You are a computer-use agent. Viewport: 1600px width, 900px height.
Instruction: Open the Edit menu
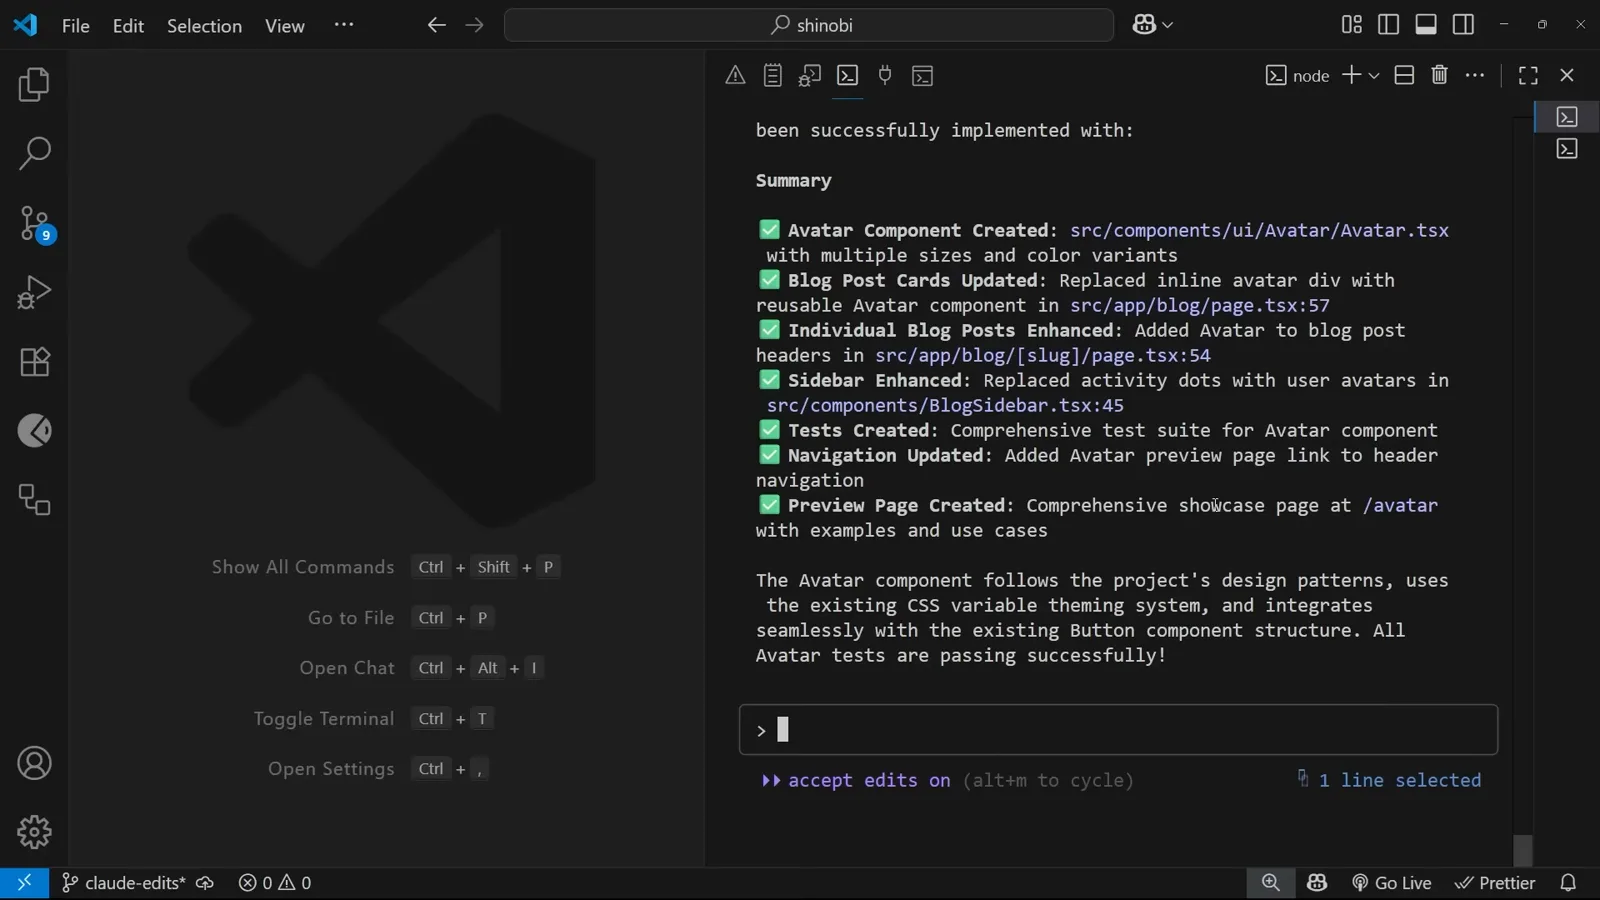[x=128, y=25]
